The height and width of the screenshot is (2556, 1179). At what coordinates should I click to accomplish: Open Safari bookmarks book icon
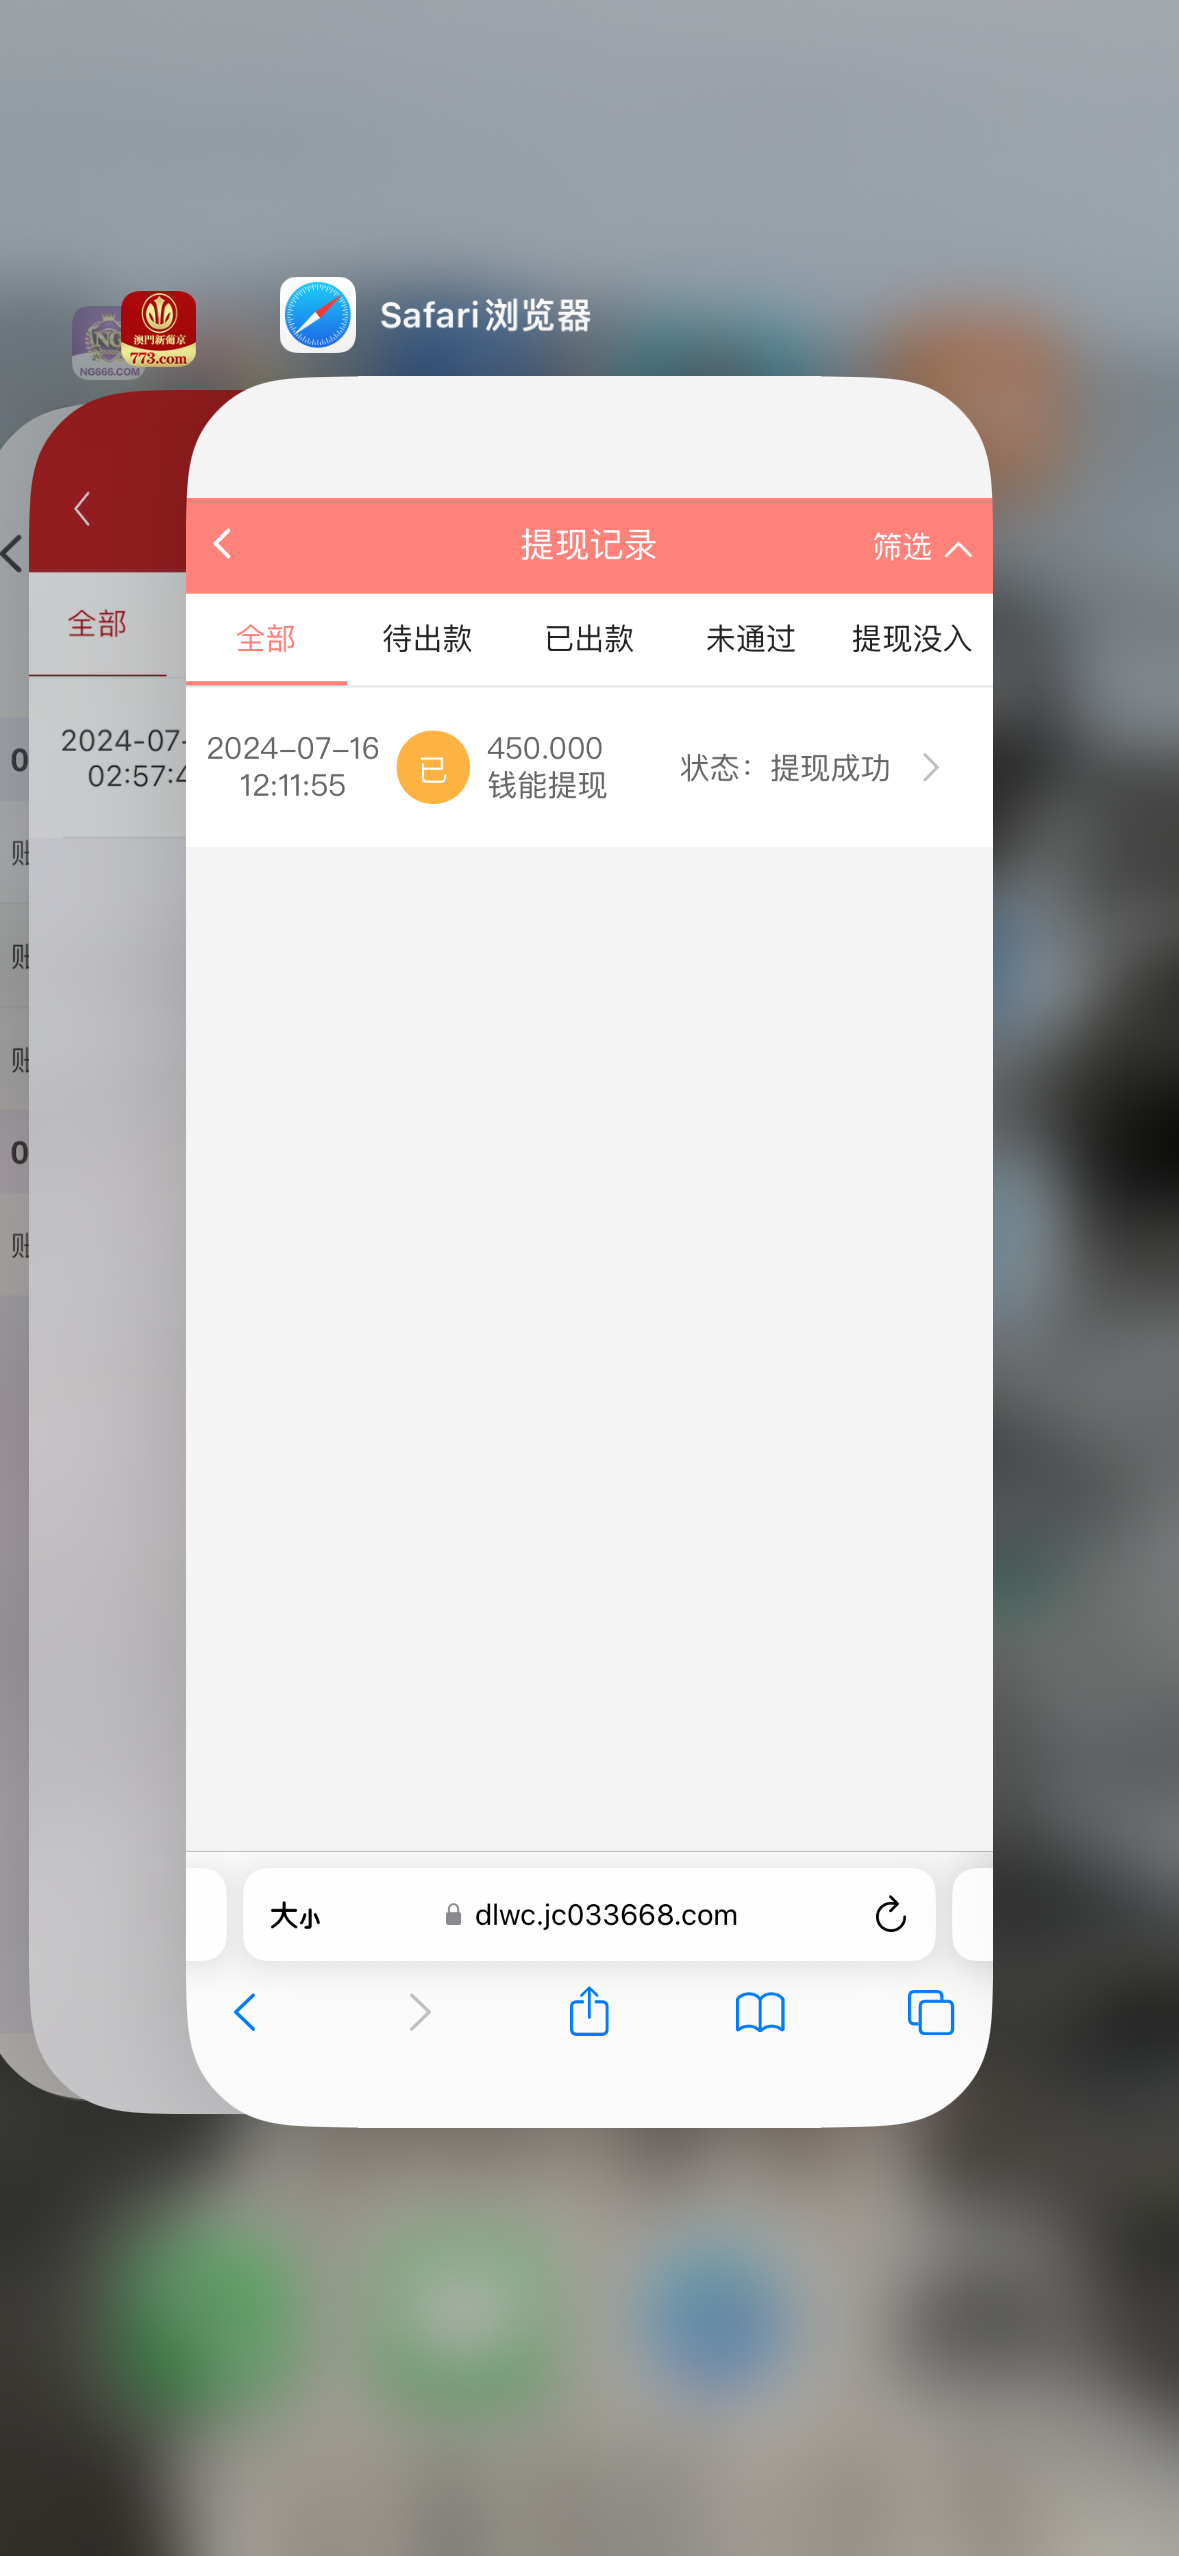click(759, 2012)
